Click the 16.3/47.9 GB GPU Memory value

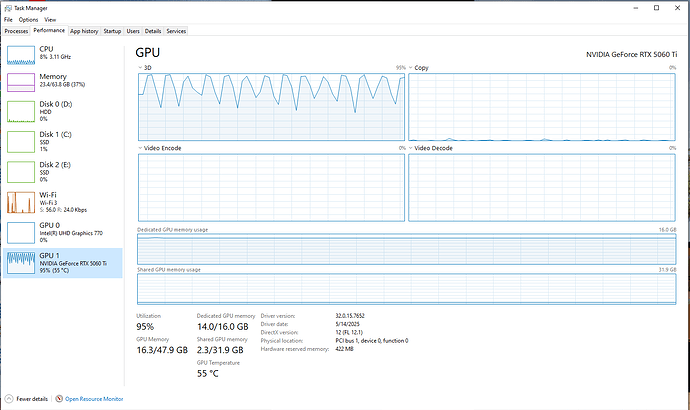coord(162,350)
